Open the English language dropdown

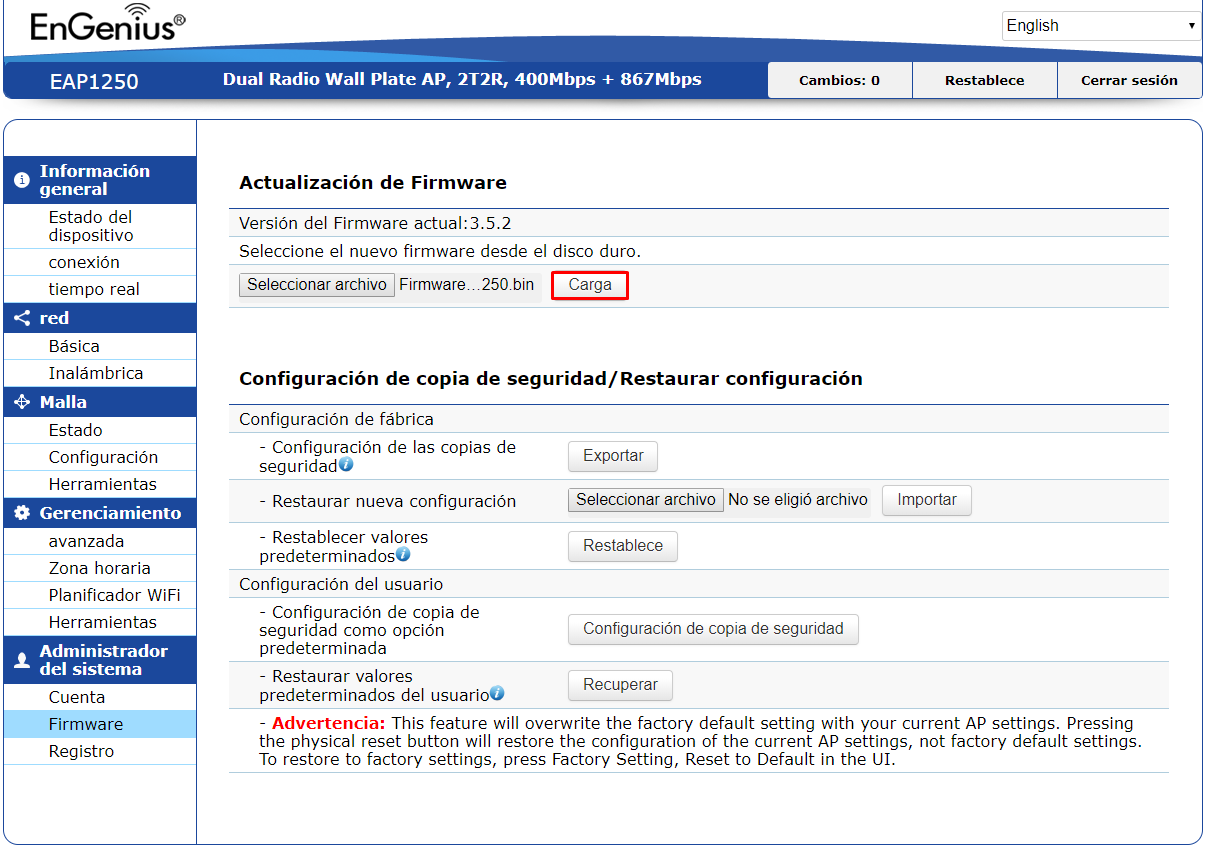[x=1101, y=26]
